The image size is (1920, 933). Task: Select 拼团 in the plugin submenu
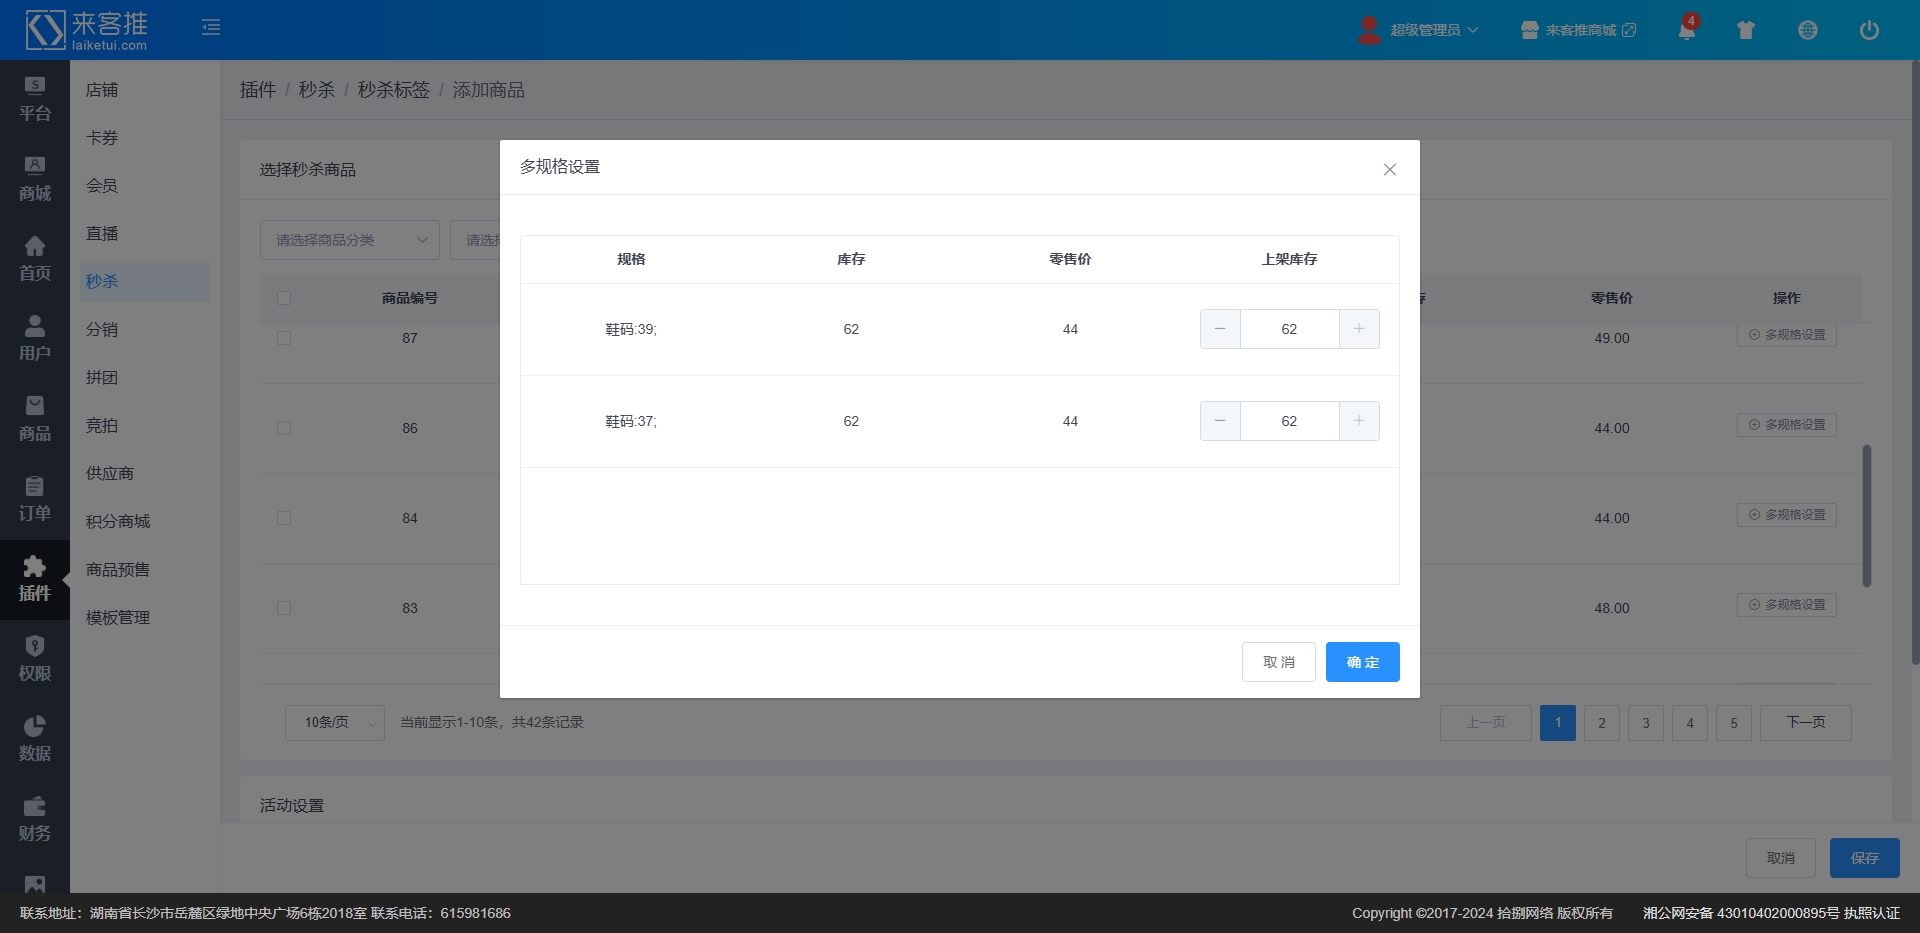pyautogui.click(x=102, y=377)
